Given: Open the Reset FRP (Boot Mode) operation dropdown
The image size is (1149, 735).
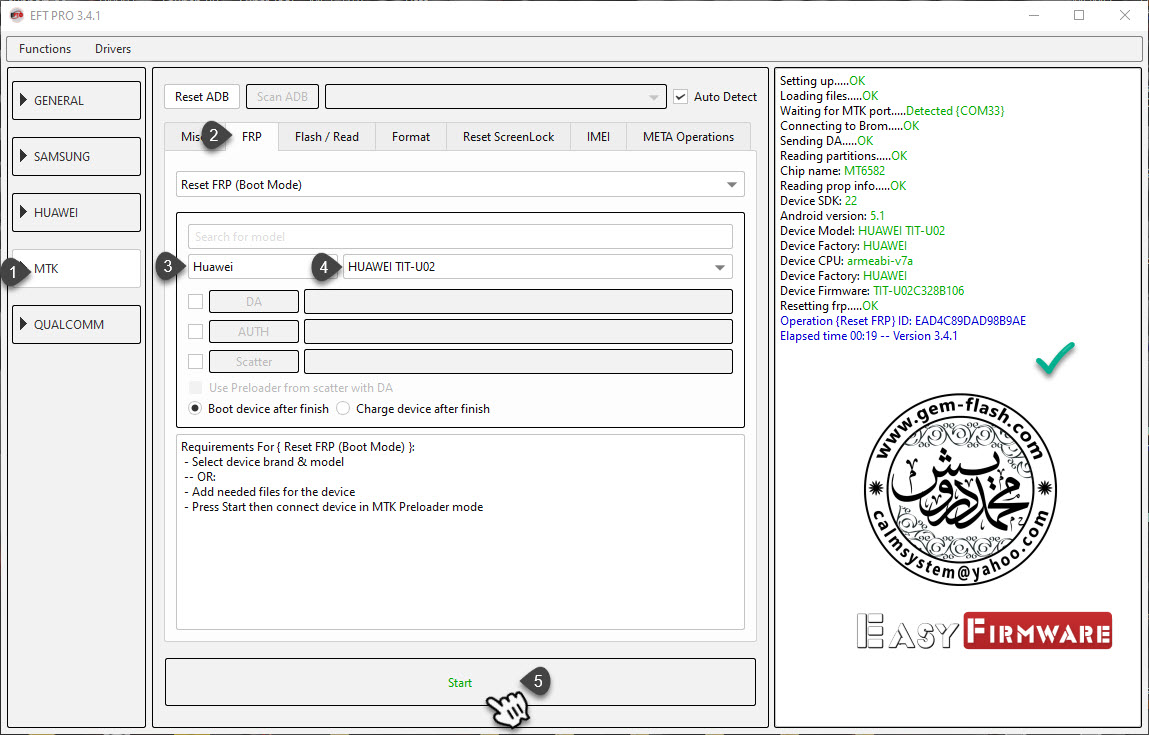Looking at the screenshot, I should 460,185.
